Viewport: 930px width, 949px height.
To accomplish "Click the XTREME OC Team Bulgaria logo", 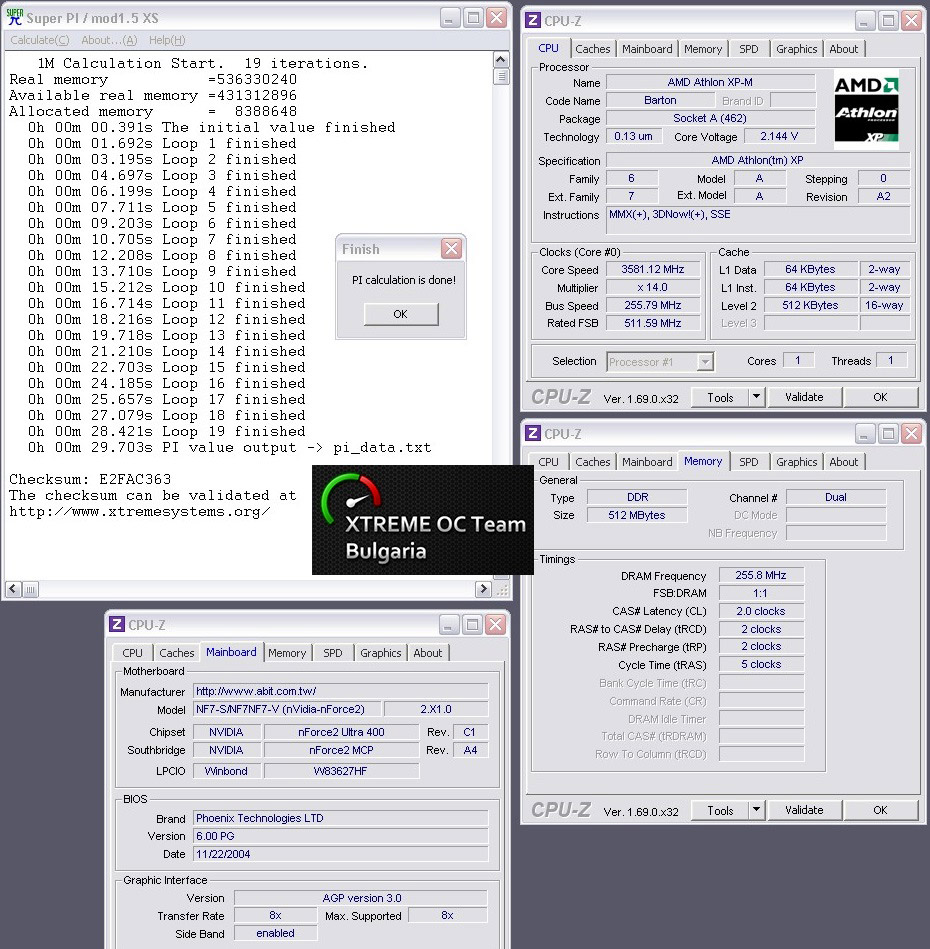I will 422,520.
